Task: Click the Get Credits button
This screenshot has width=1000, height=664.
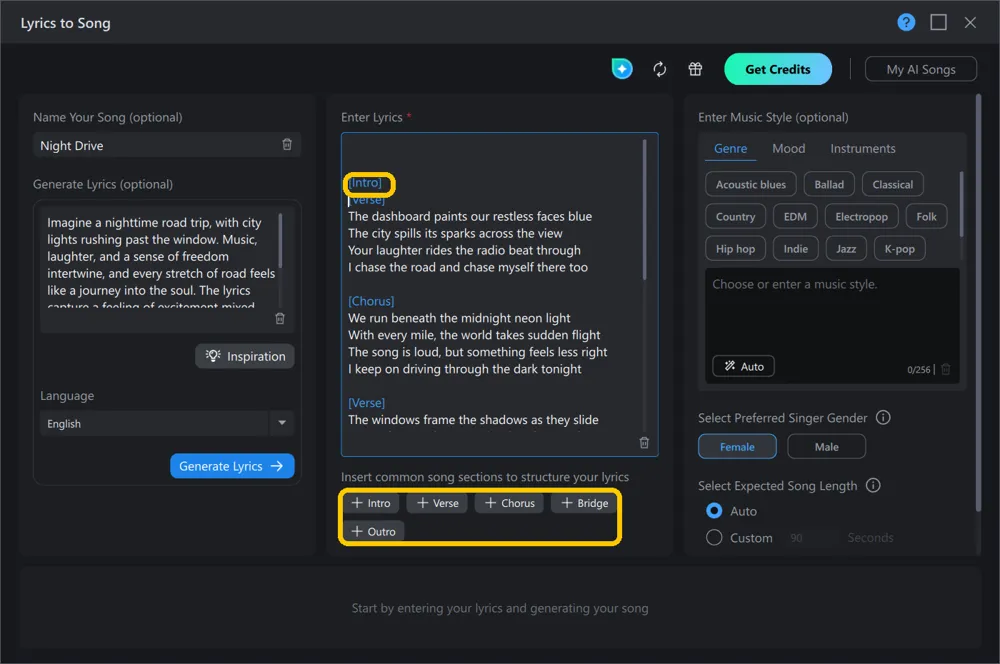Action: pyautogui.click(x=778, y=69)
